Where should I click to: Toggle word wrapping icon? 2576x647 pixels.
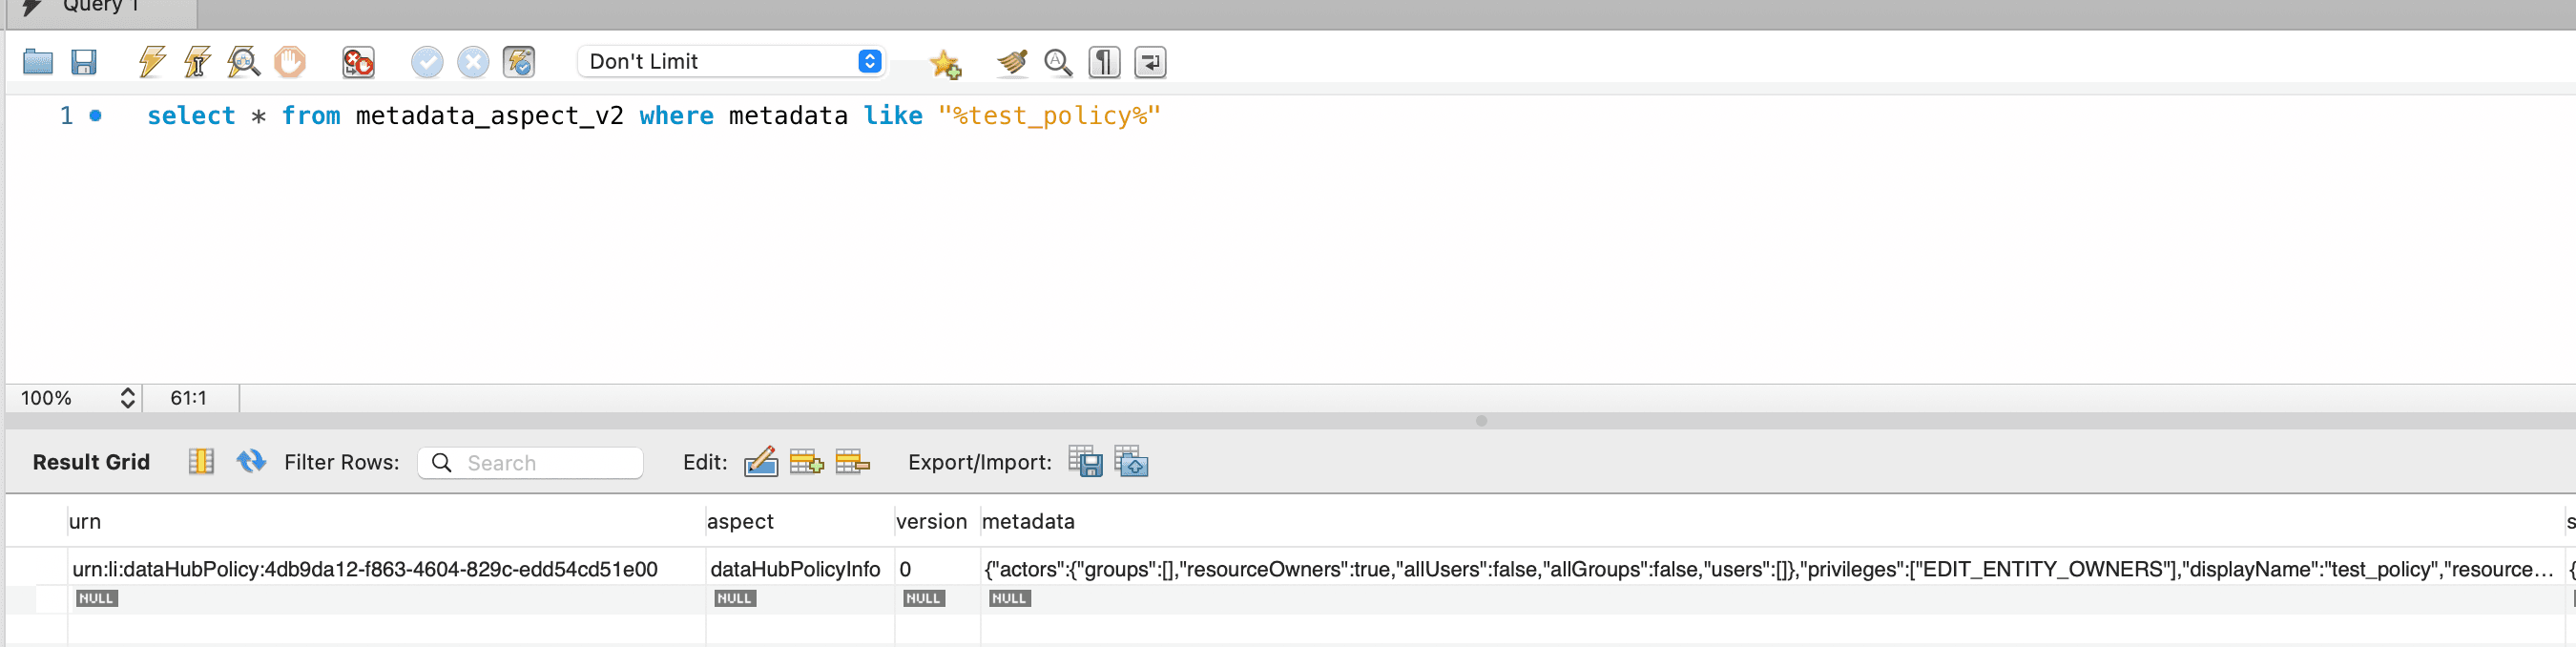click(1150, 62)
